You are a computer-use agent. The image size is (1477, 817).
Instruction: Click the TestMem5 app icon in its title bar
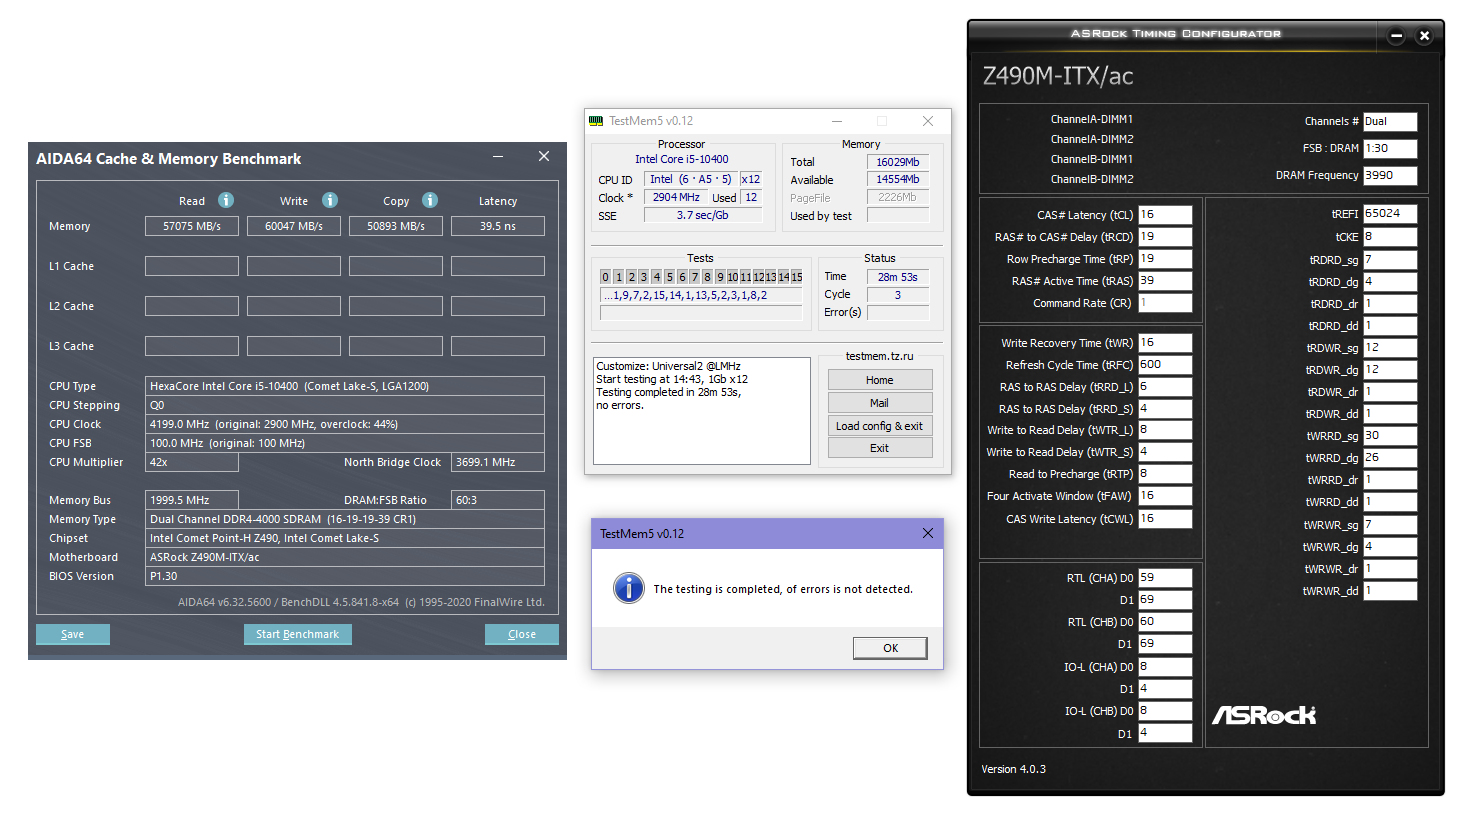596,121
